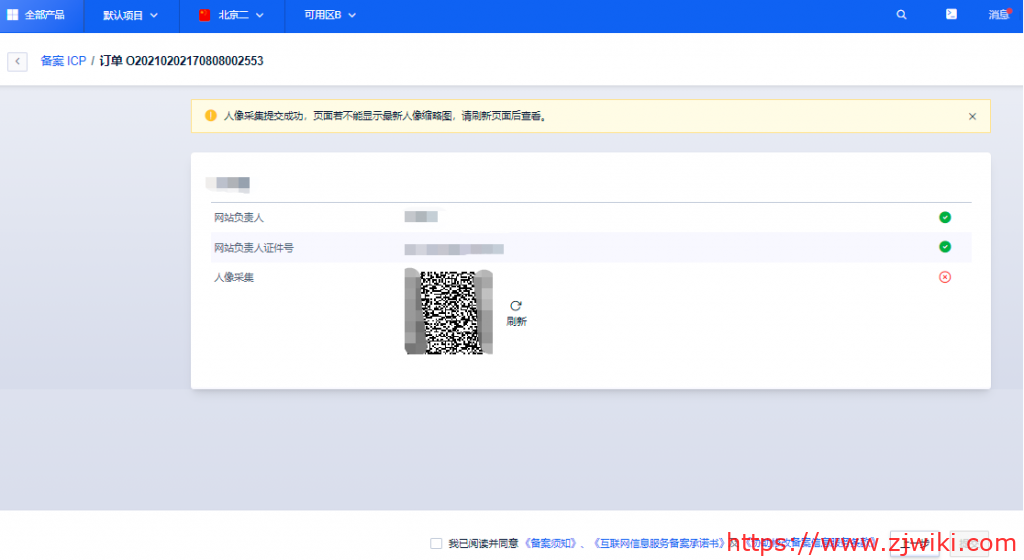Click the 上一步 previous step button
The height and width of the screenshot is (560, 1024).
(x=914, y=543)
